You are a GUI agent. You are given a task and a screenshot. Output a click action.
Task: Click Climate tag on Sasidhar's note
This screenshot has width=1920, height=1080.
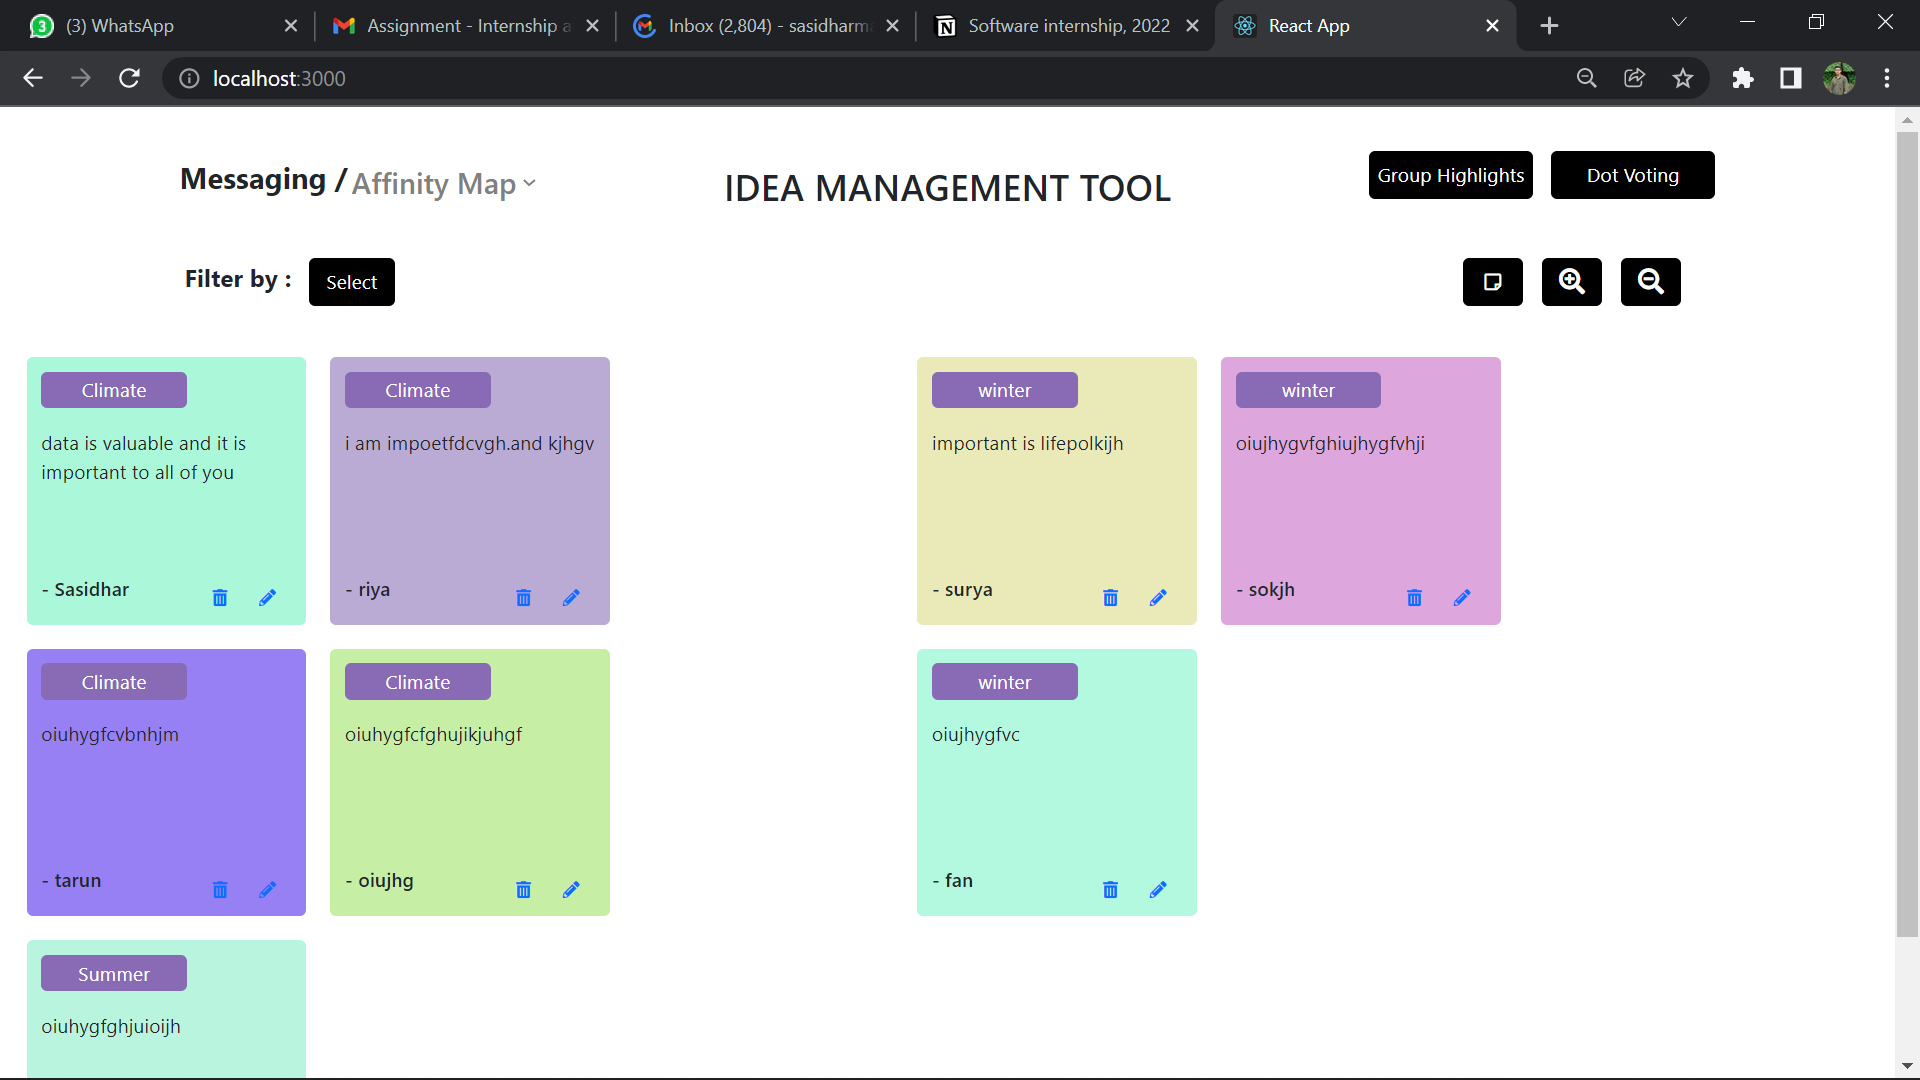tap(114, 390)
